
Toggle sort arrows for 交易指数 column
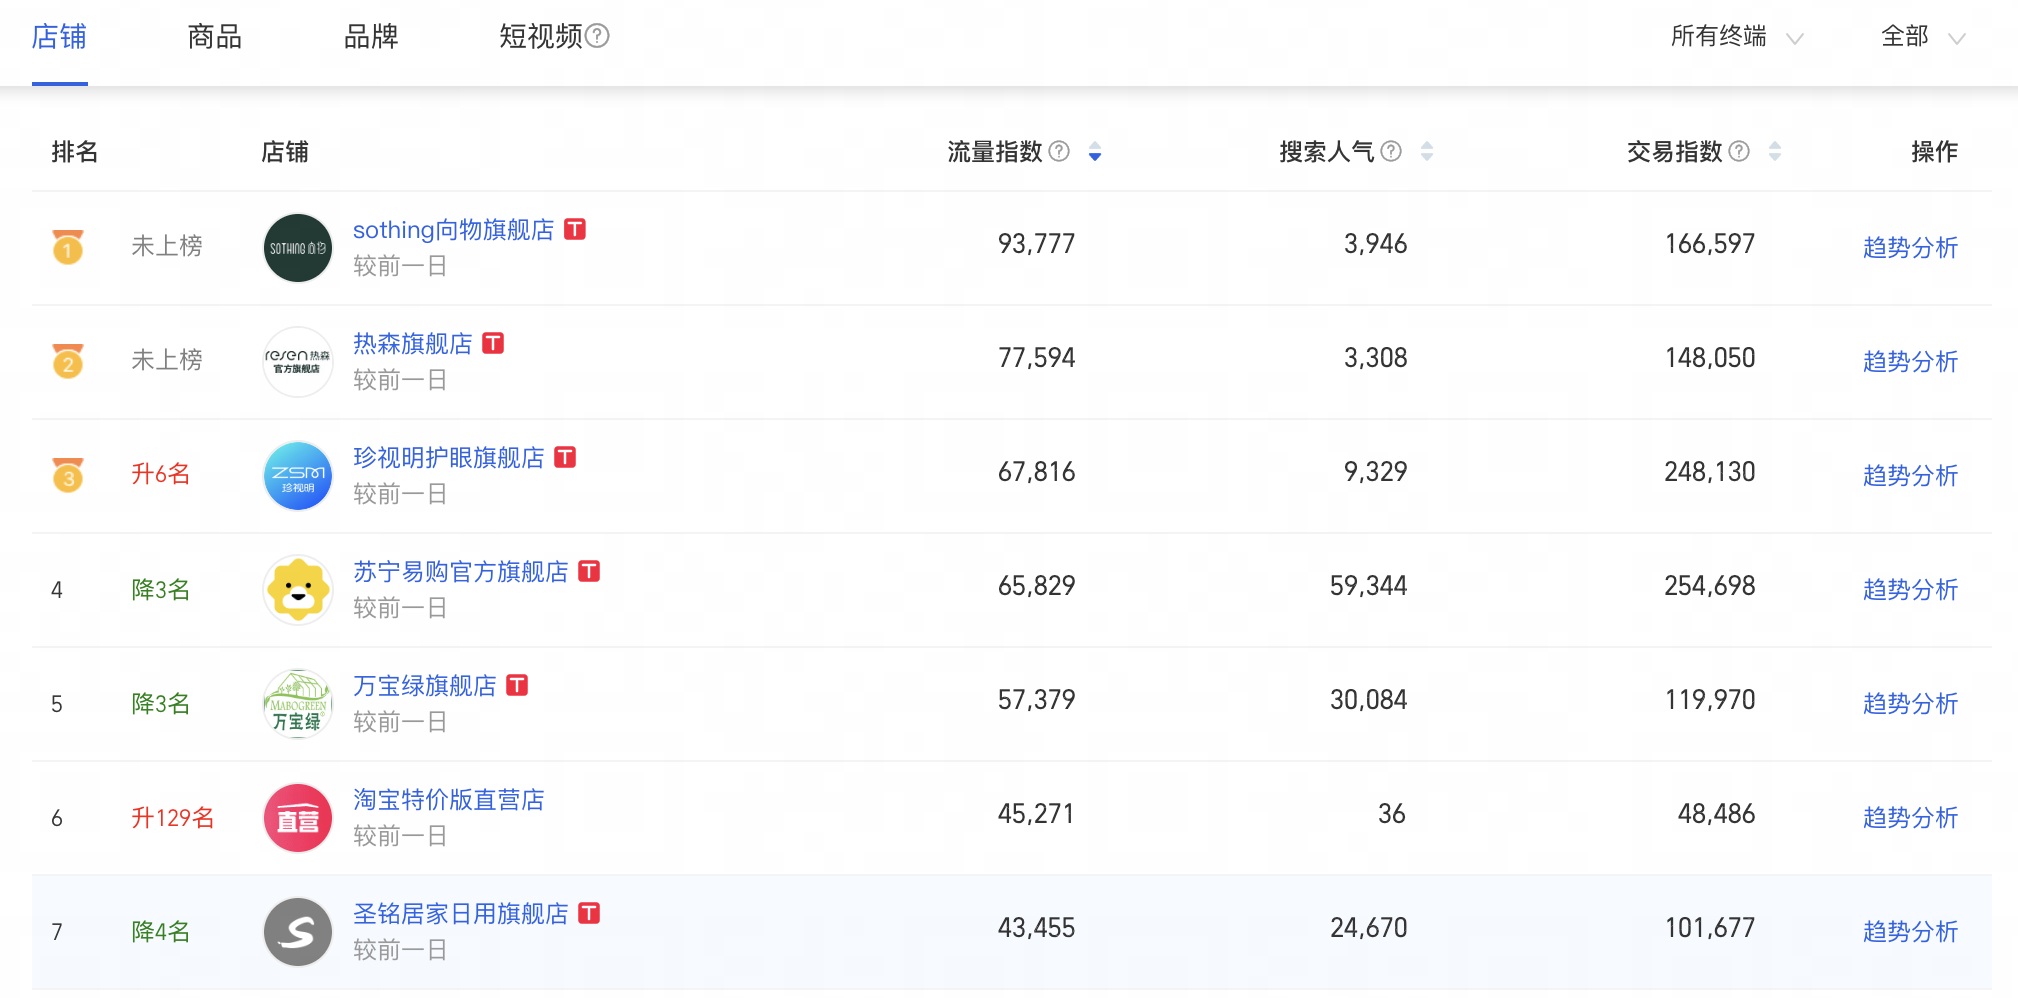[1775, 151]
